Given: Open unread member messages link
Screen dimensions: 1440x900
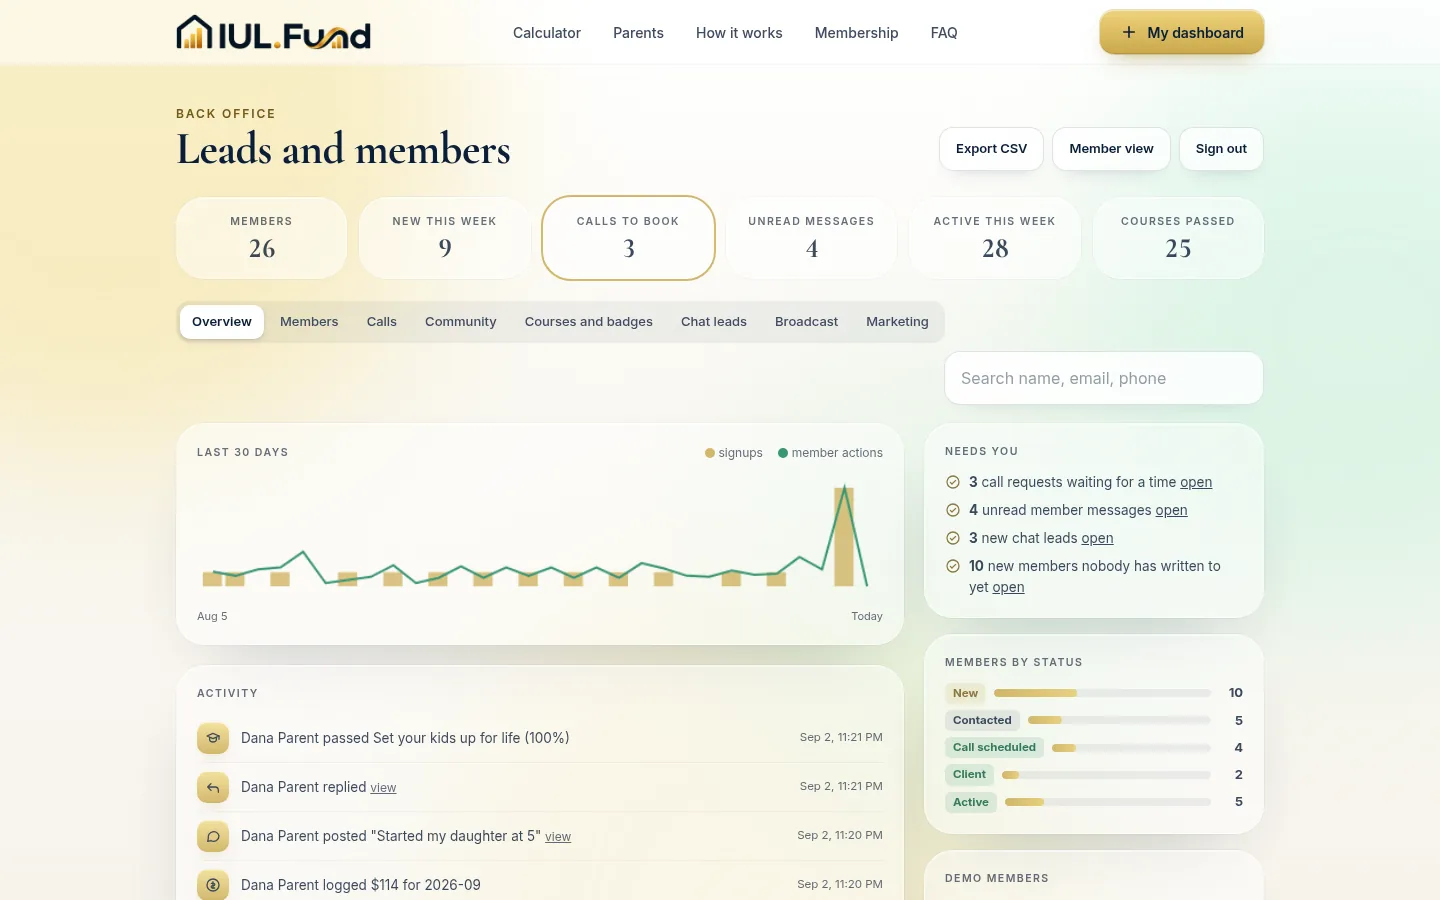Looking at the screenshot, I should click(x=1171, y=510).
